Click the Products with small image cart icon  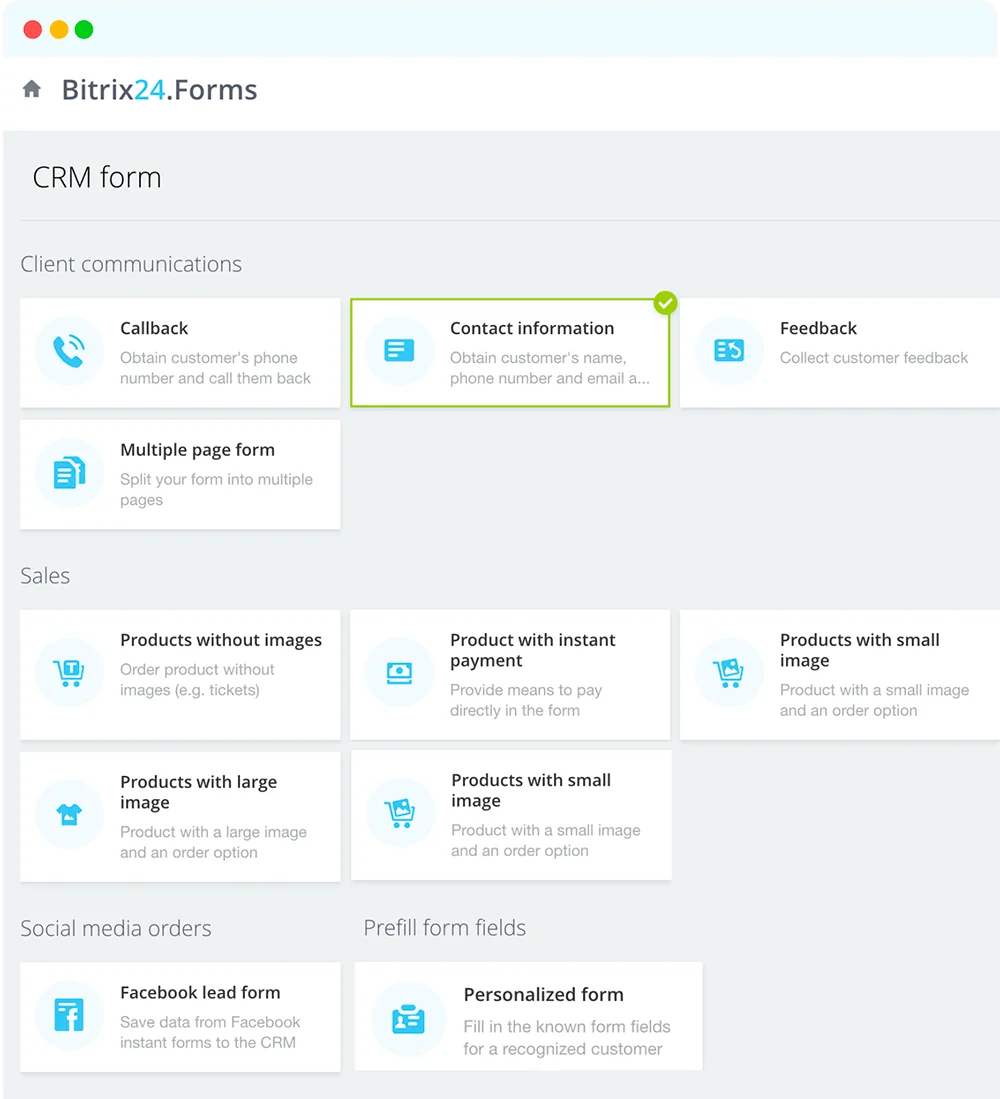pos(729,673)
